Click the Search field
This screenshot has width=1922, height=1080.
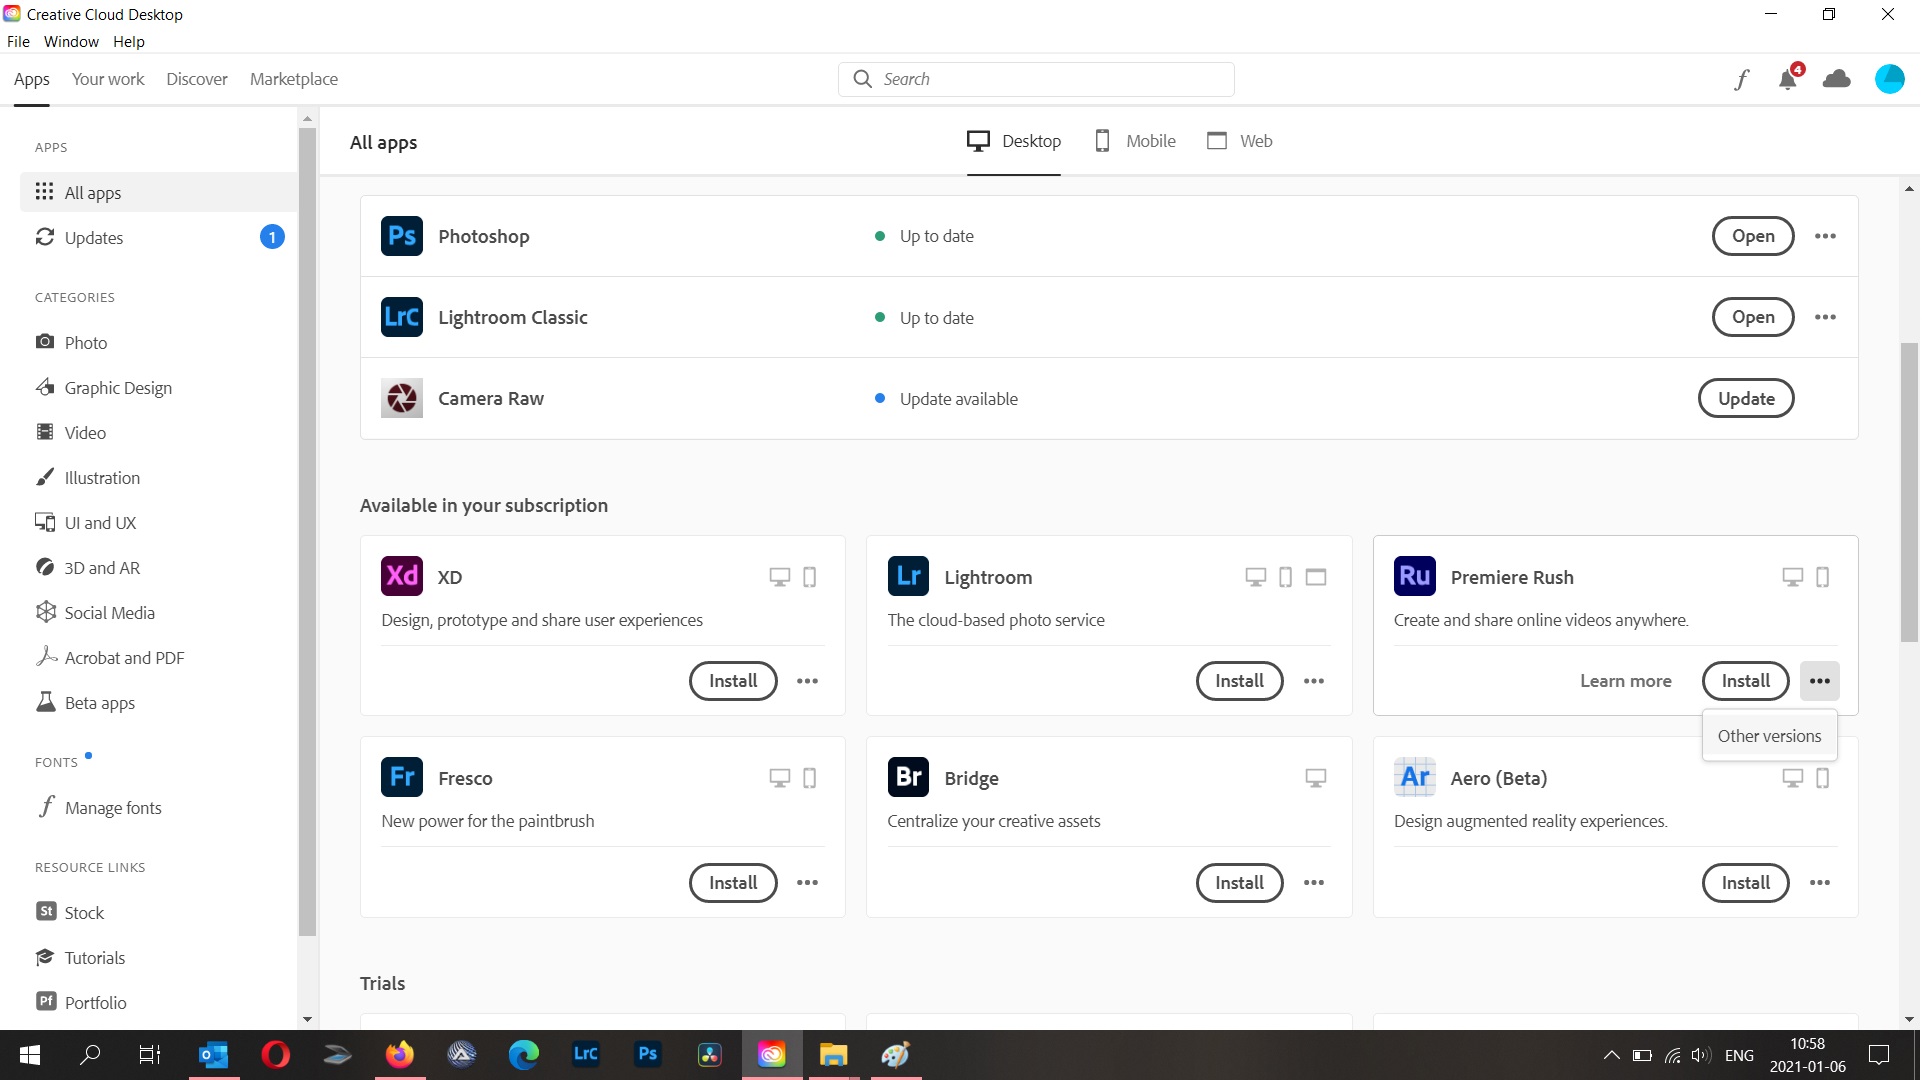tap(1037, 78)
